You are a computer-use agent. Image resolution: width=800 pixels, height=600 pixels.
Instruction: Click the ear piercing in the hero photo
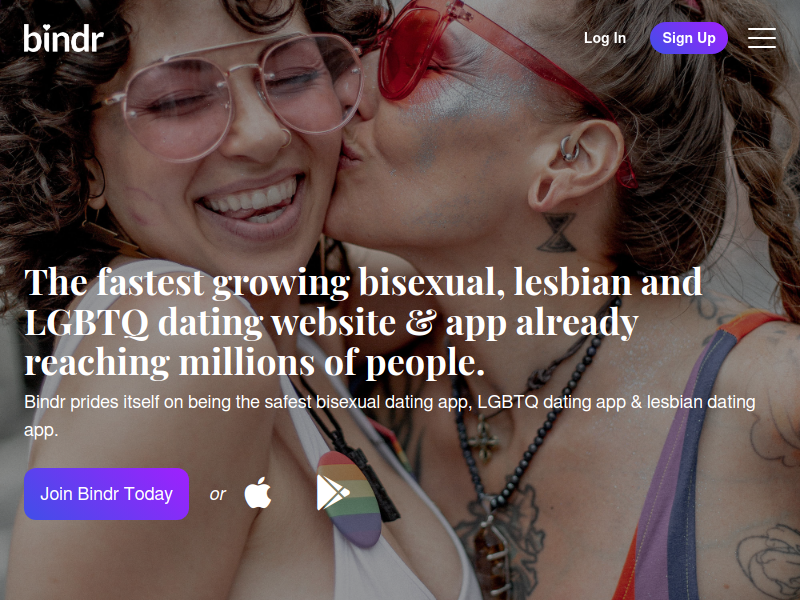click(x=569, y=149)
